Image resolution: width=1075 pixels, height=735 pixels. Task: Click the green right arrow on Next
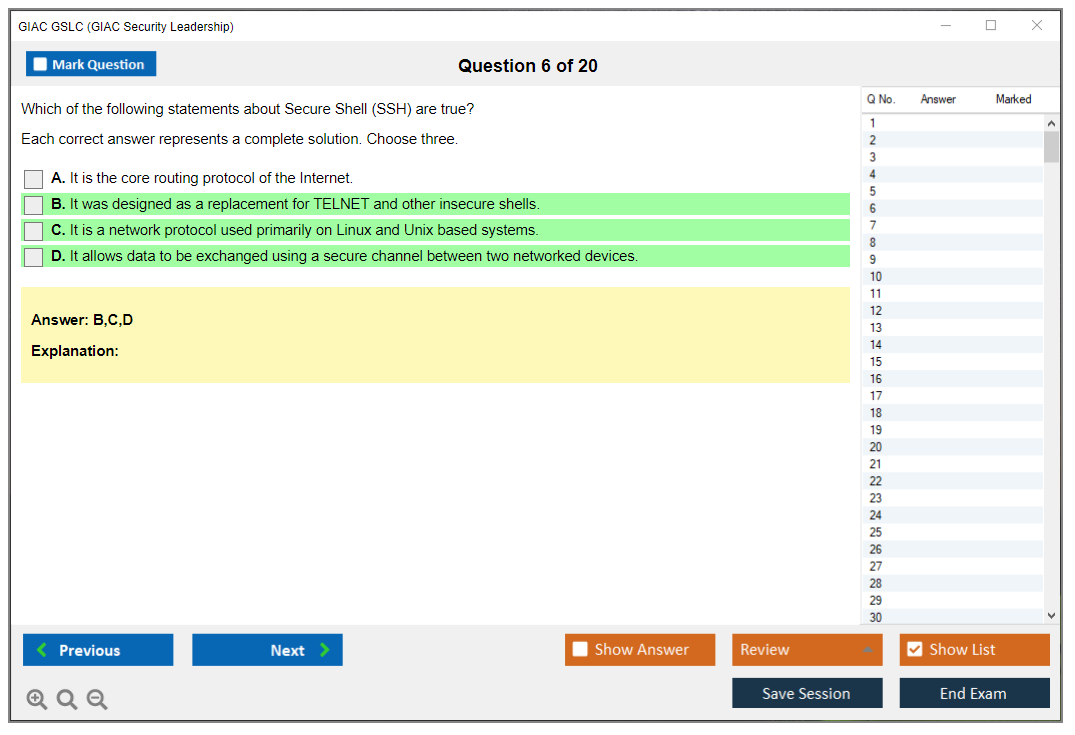pos(325,650)
